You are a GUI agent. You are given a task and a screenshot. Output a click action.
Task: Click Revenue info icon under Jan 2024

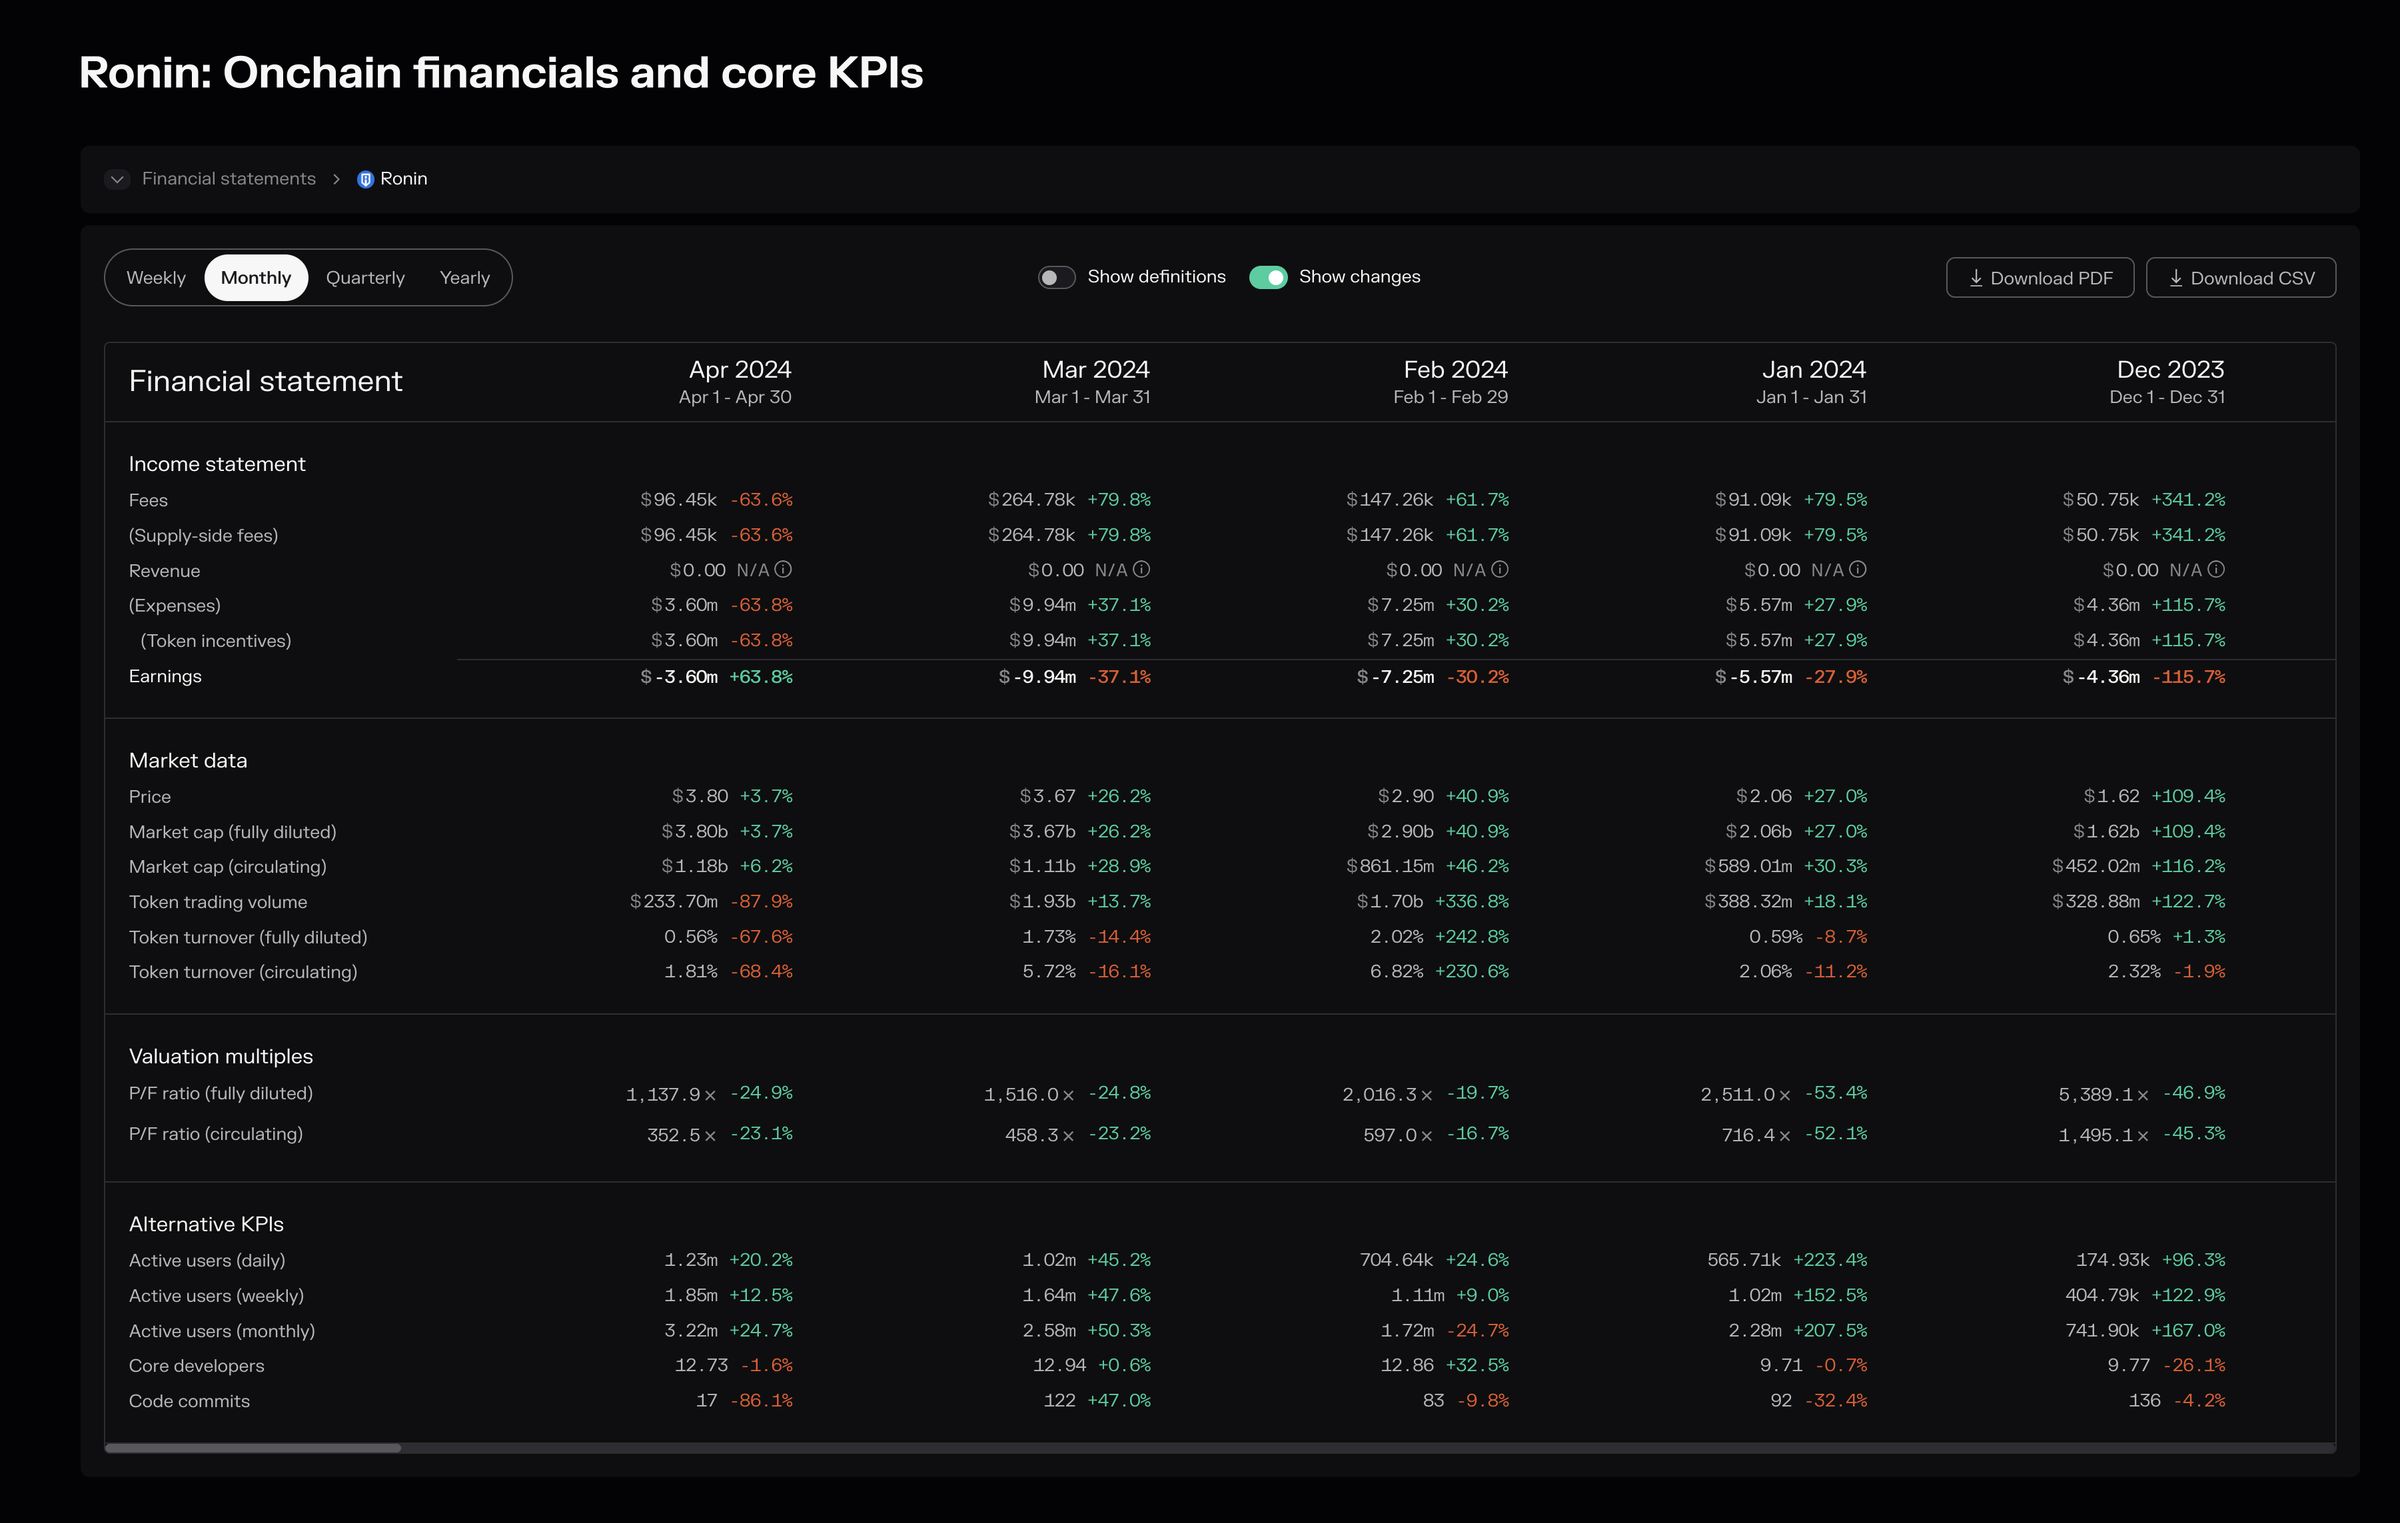pos(1857,569)
